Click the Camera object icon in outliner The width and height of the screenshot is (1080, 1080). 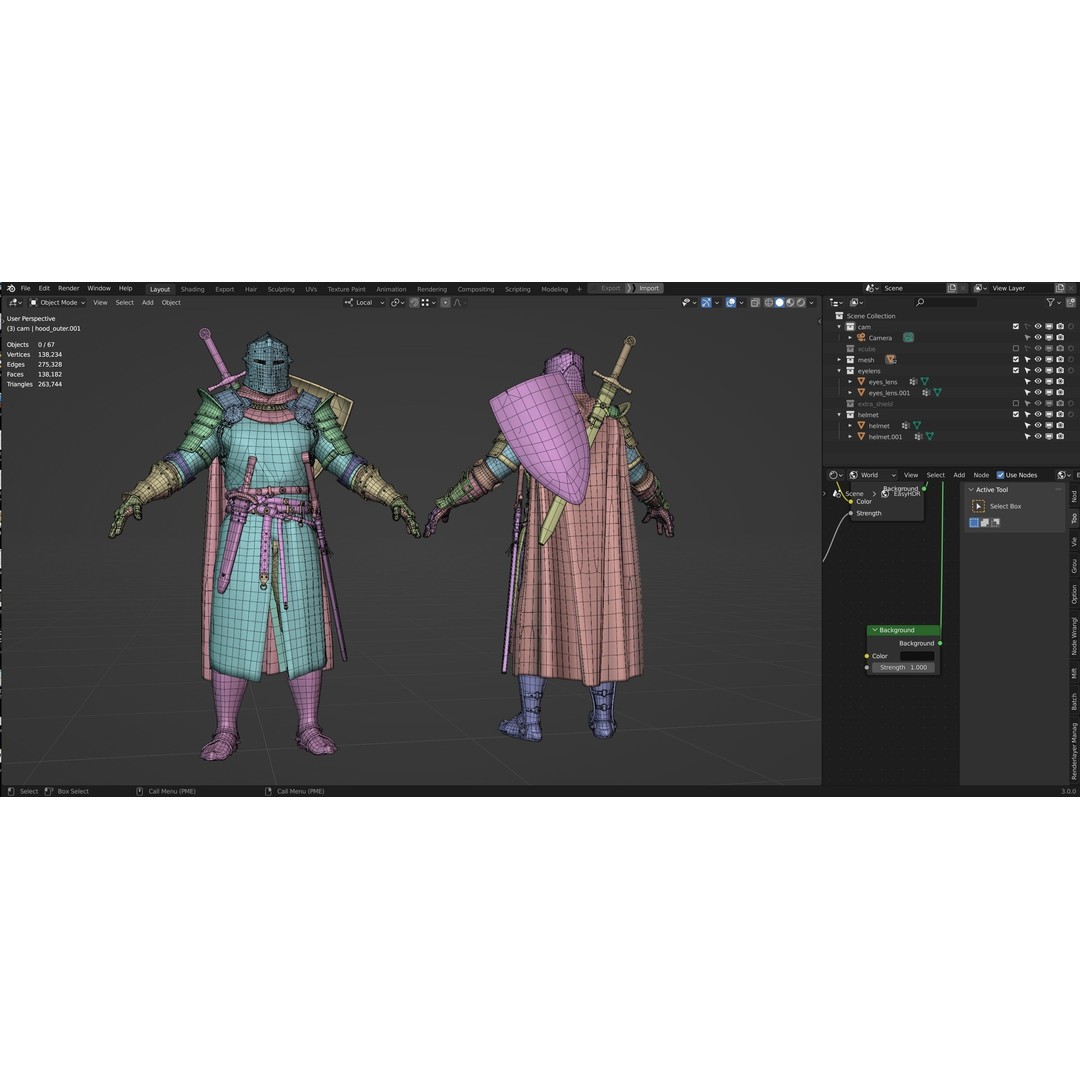(861, 338)
